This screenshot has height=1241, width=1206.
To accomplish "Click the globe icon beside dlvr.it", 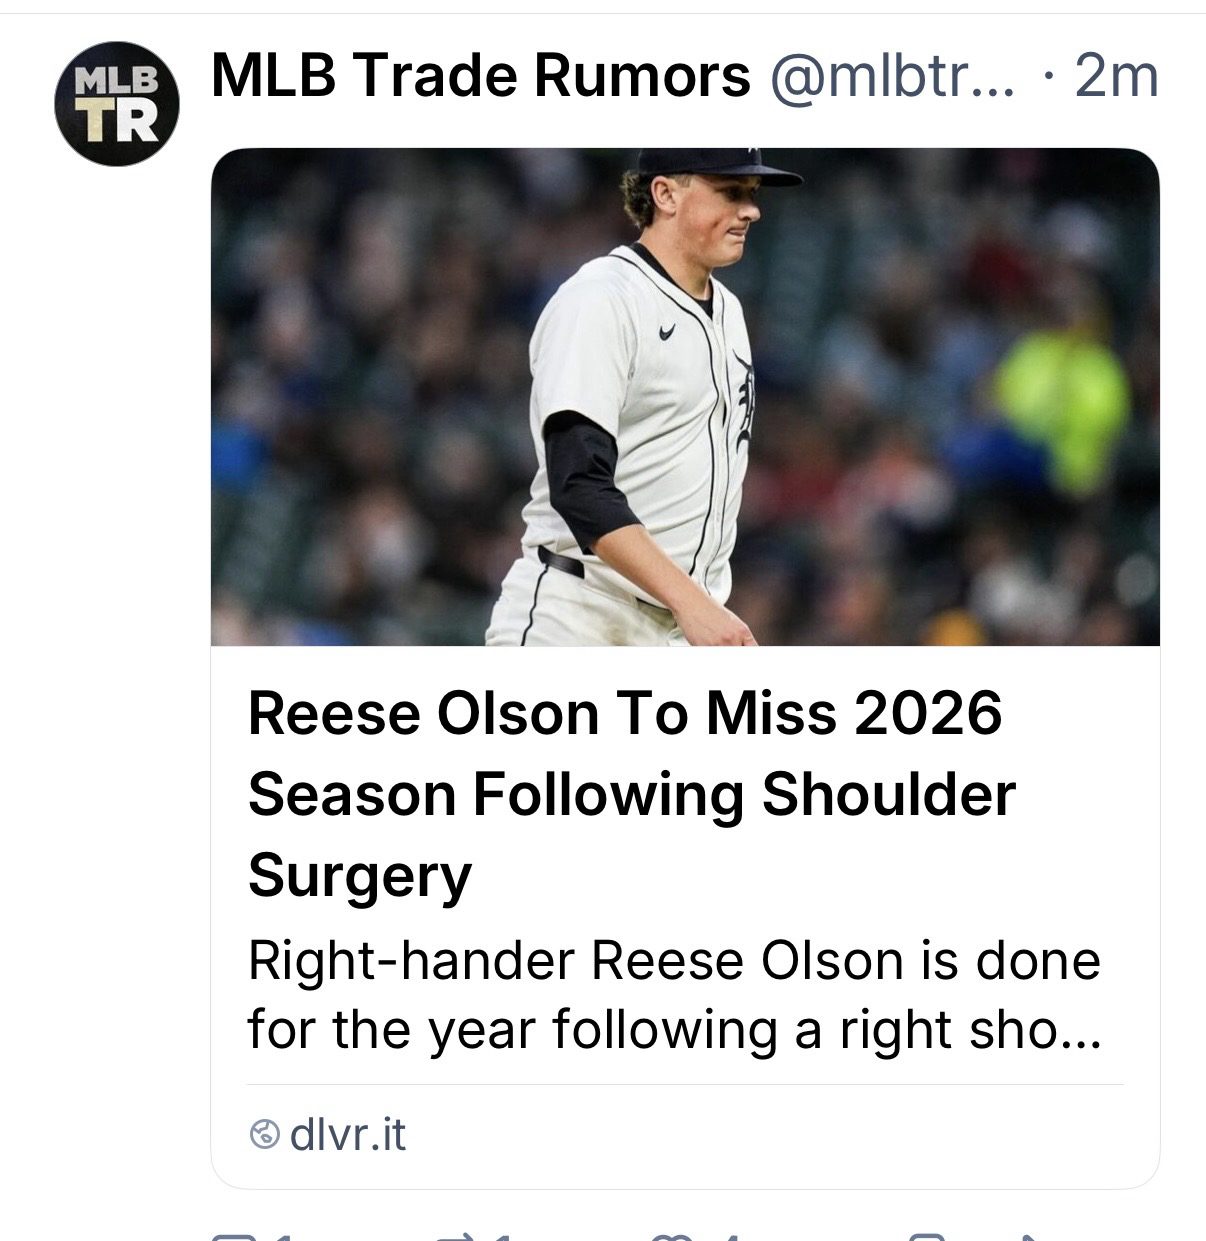I will click(x=266, y=1135).
